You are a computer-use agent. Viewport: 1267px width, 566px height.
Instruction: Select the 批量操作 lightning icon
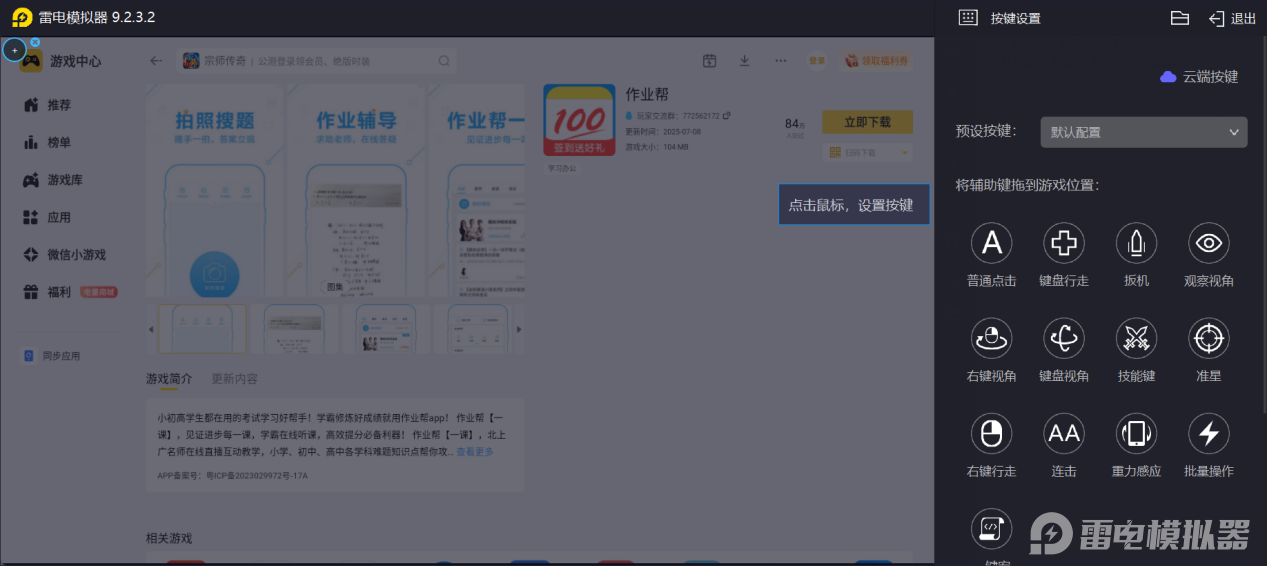click(x=1208, y=433)
